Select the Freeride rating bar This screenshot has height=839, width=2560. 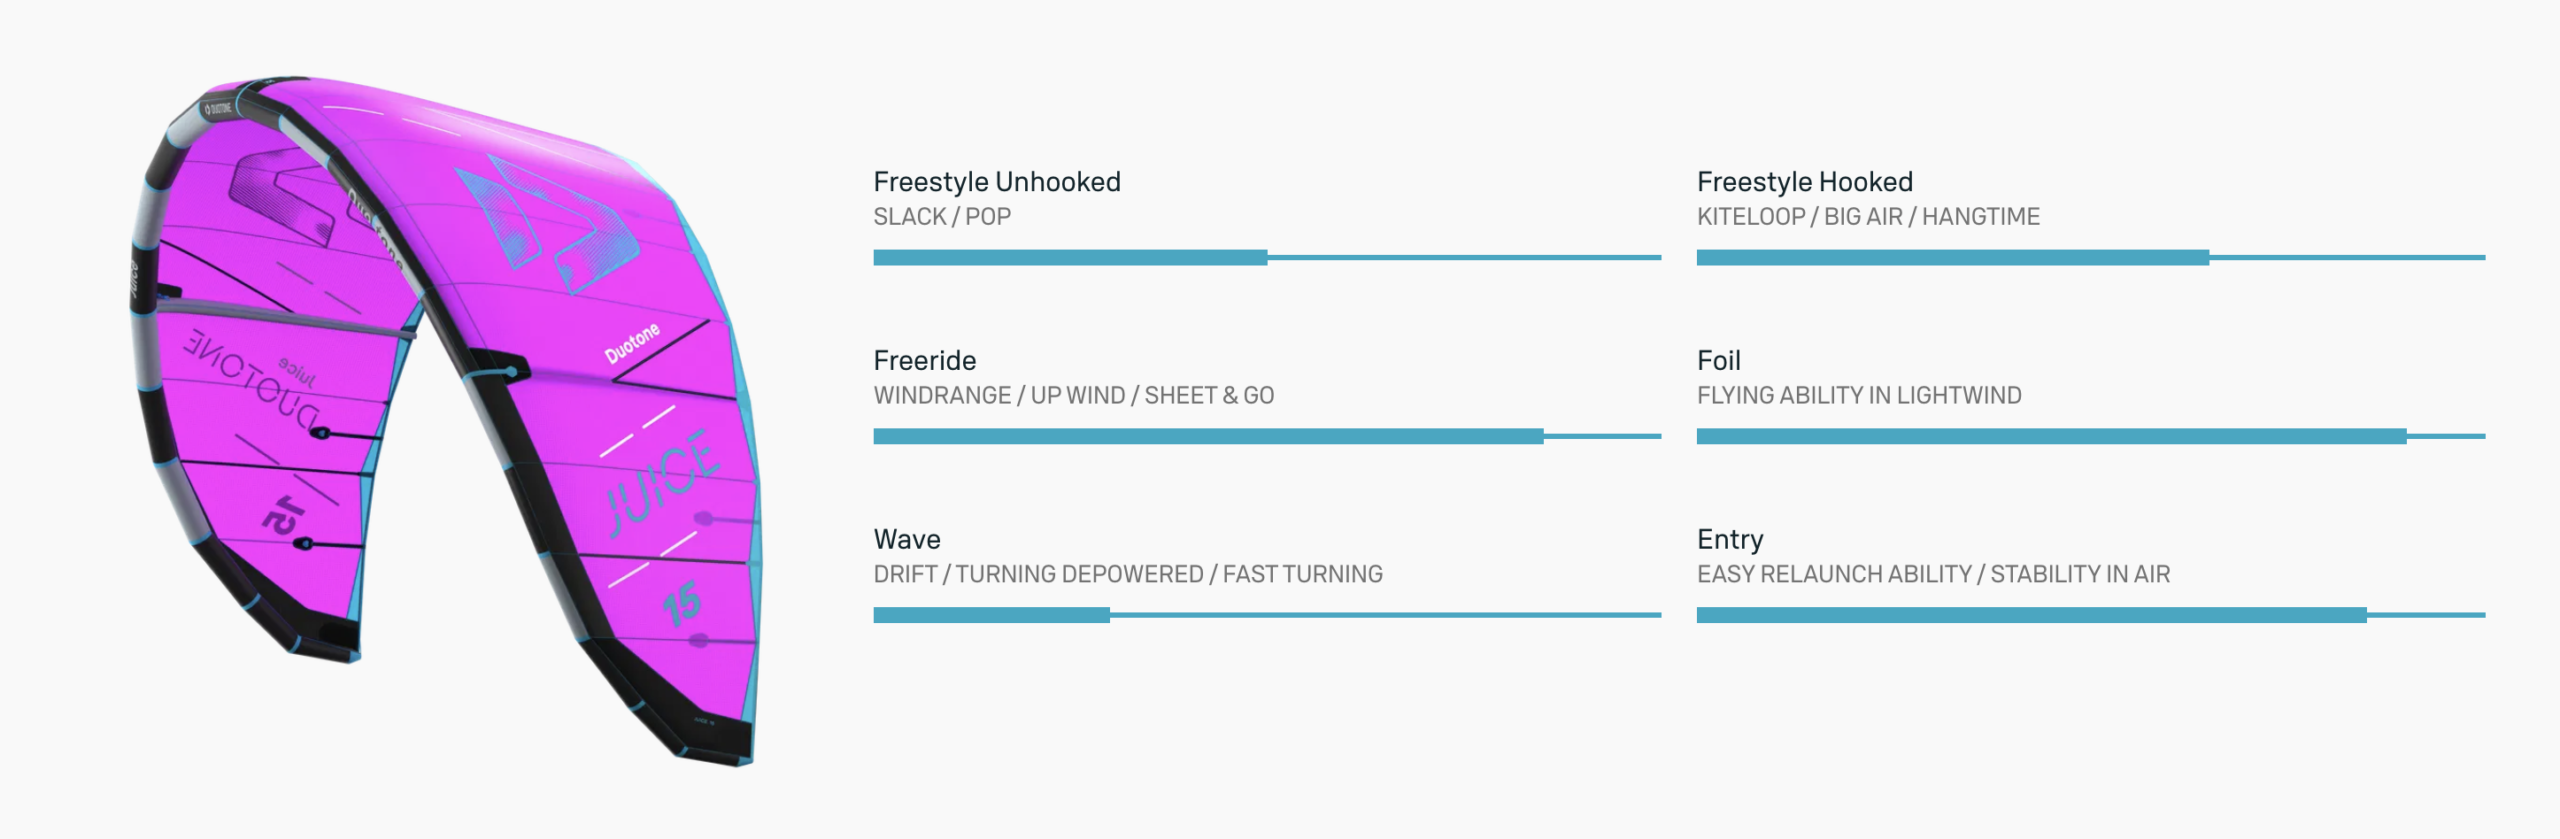tap(1266, 437)
